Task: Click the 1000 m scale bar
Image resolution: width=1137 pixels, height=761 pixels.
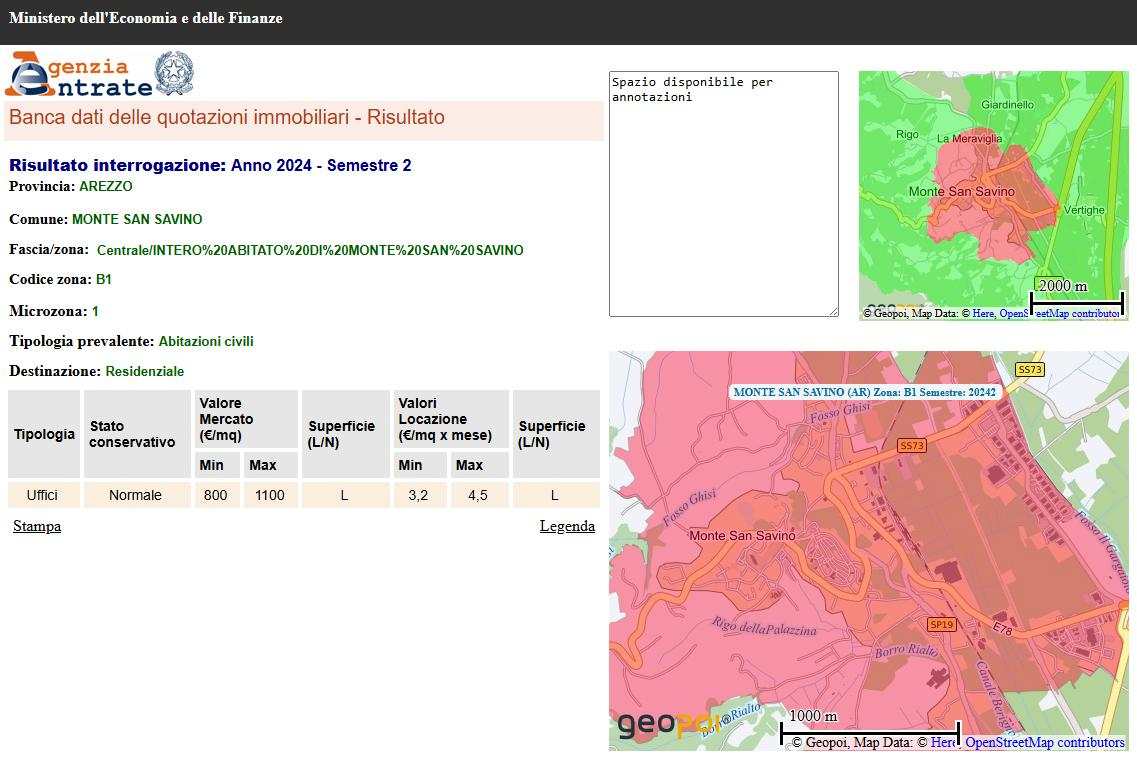Action: point(869,732)
